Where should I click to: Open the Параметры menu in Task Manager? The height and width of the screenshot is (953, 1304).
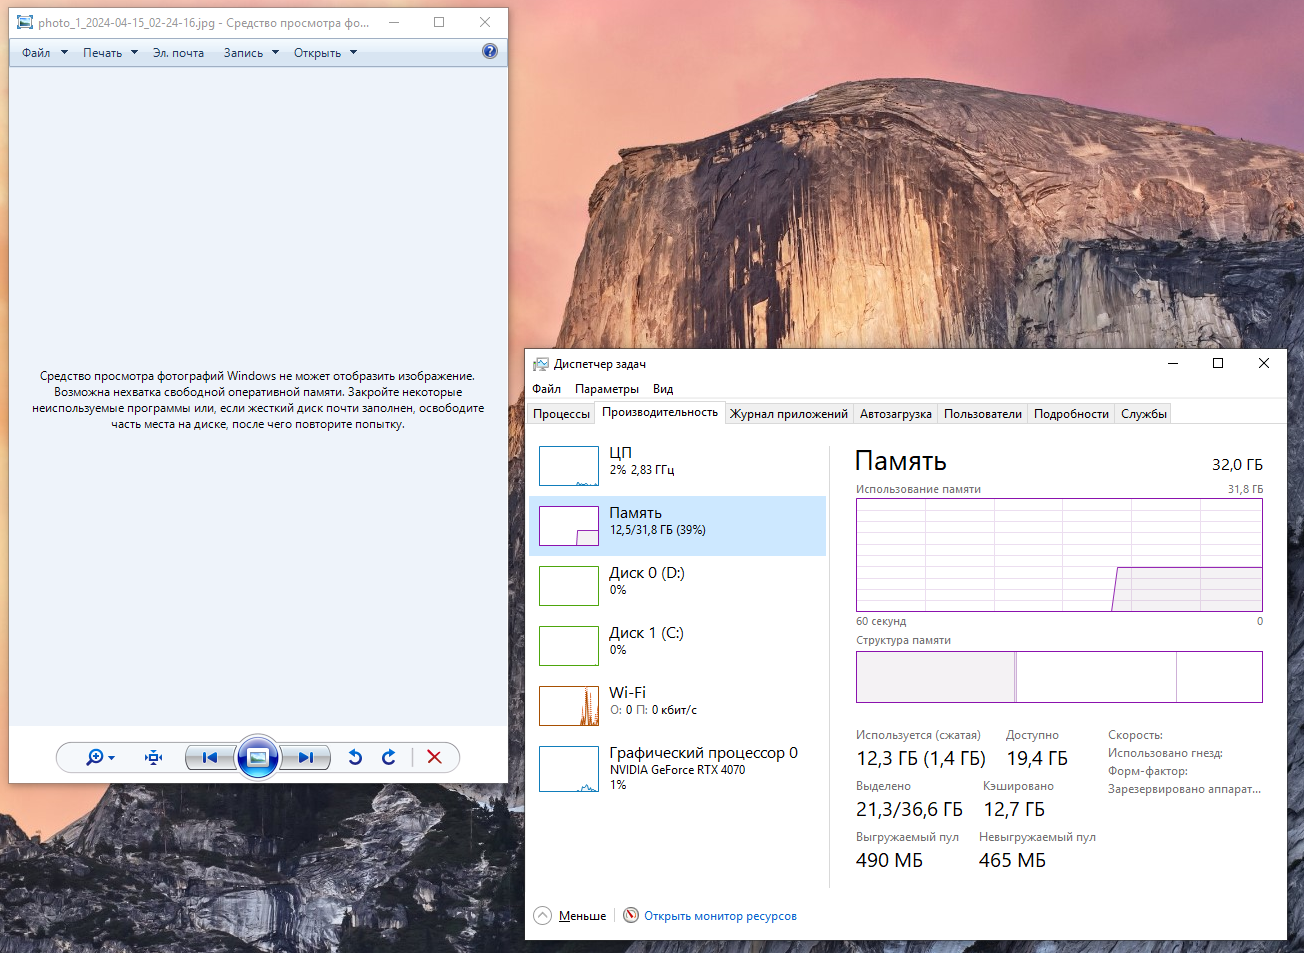(606, 389)
